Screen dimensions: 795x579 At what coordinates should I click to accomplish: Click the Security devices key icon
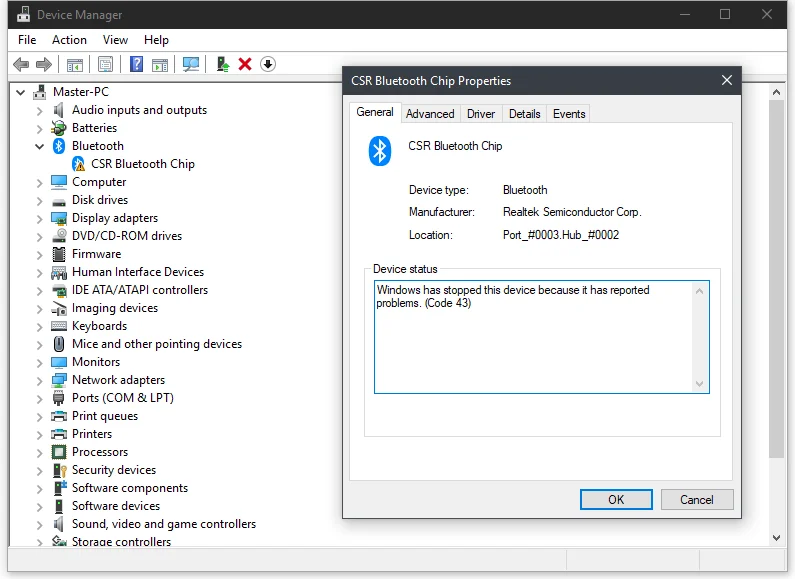(x=59, y=470)
